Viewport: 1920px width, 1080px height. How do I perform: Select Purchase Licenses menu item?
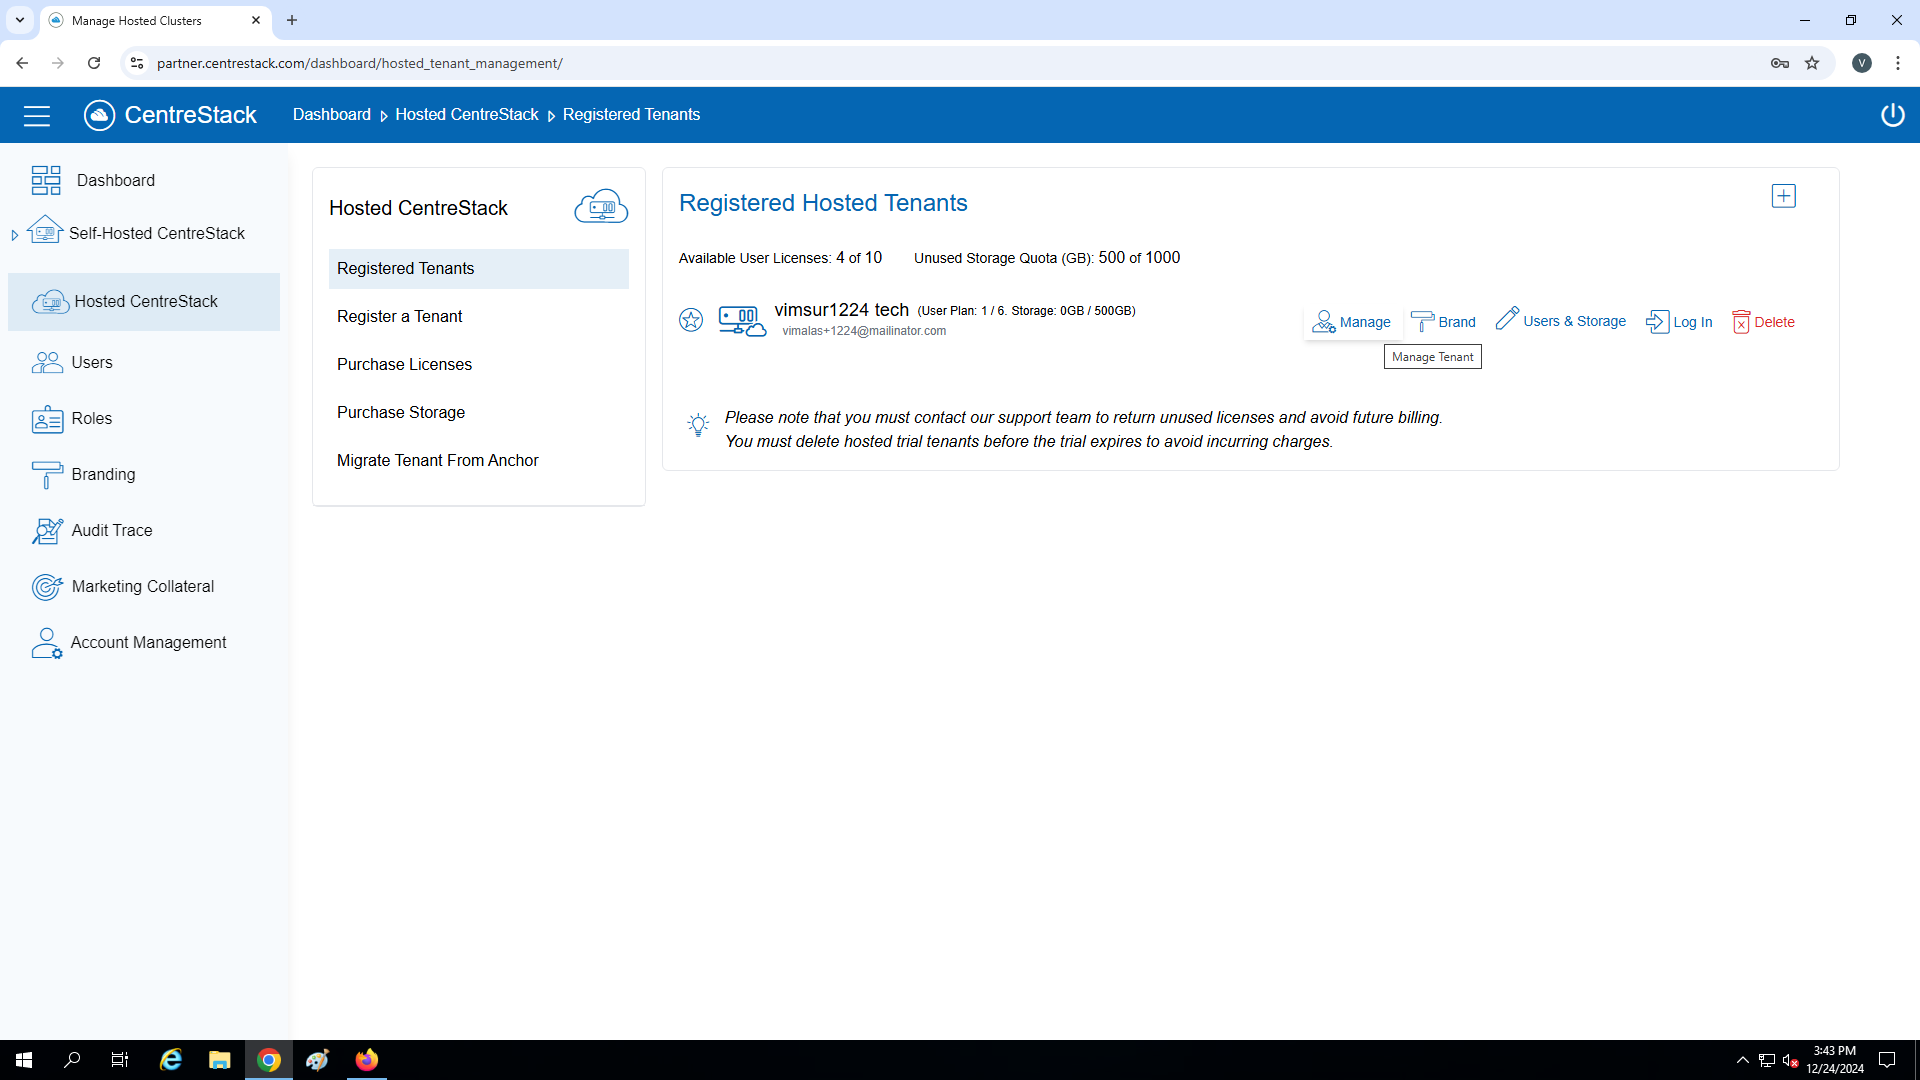(478, 365)
